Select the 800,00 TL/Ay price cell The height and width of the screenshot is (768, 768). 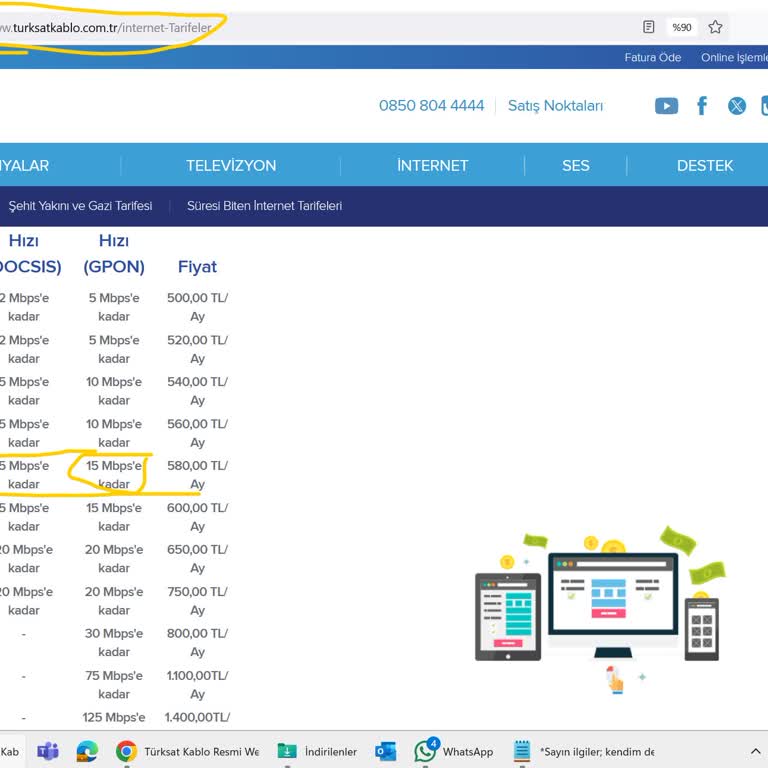pyautogui.click(x=197, y=642)
